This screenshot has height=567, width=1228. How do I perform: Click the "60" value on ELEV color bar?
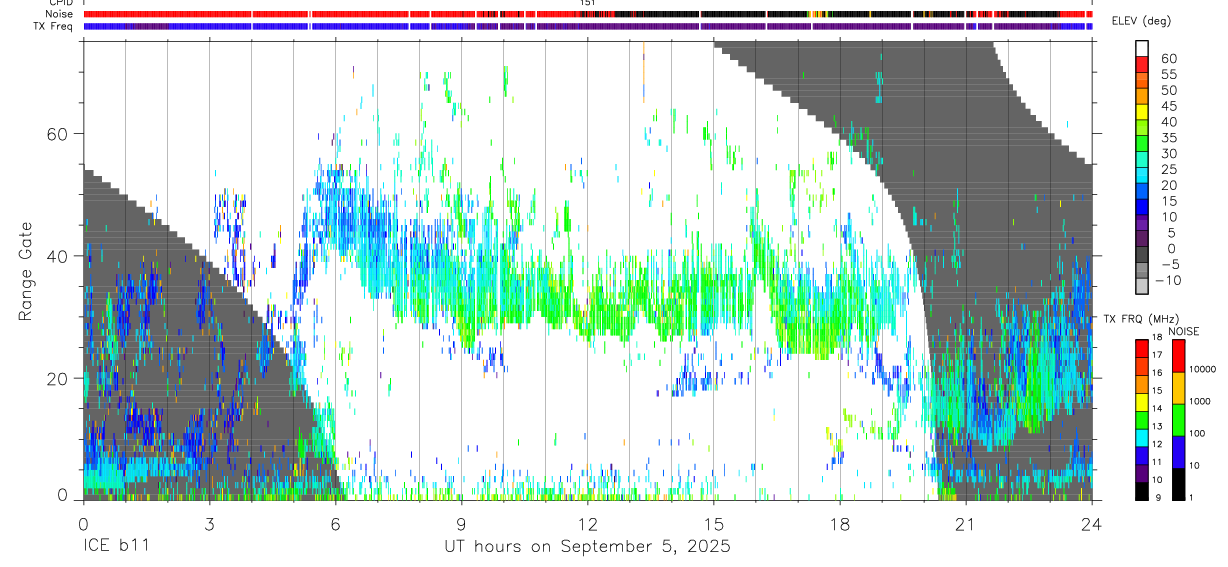pyautogui.click(x=1167, y=58)
